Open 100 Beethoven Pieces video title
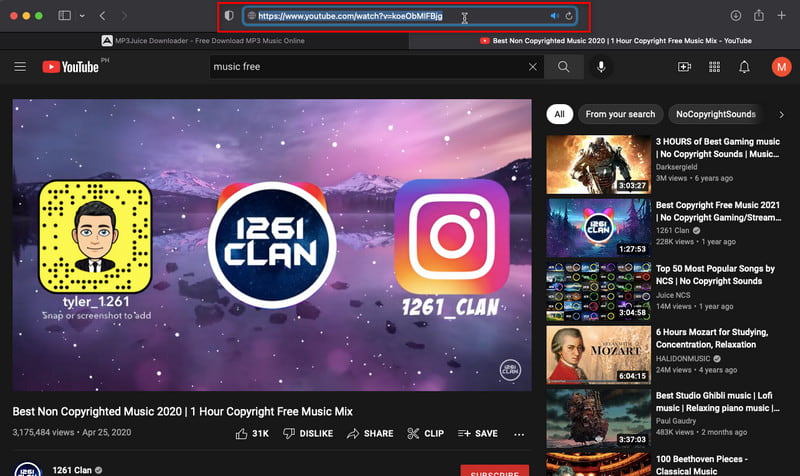The image size is (800, 476). point(702,465)
